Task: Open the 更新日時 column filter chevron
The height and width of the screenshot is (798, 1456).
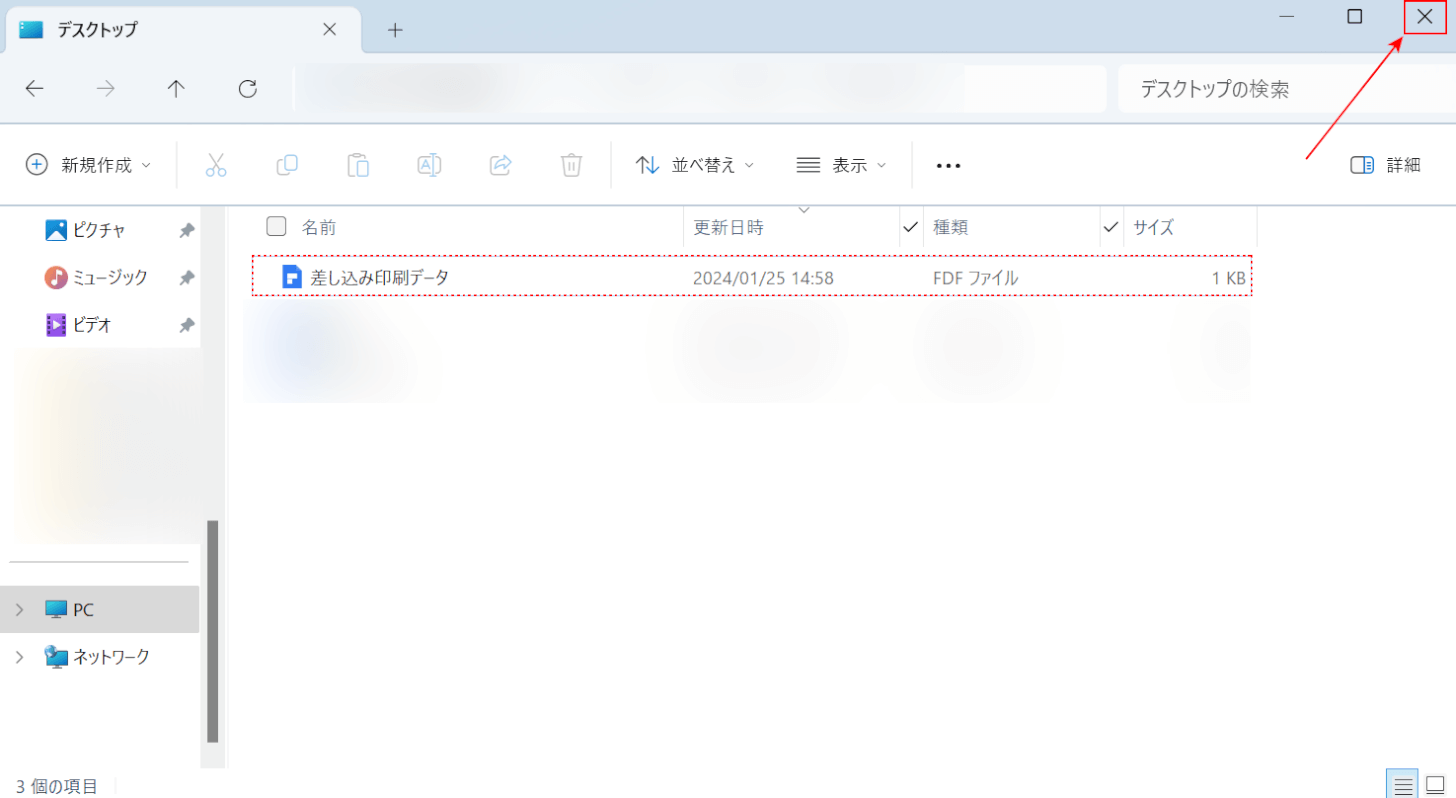Action: [x=803, y=210]
